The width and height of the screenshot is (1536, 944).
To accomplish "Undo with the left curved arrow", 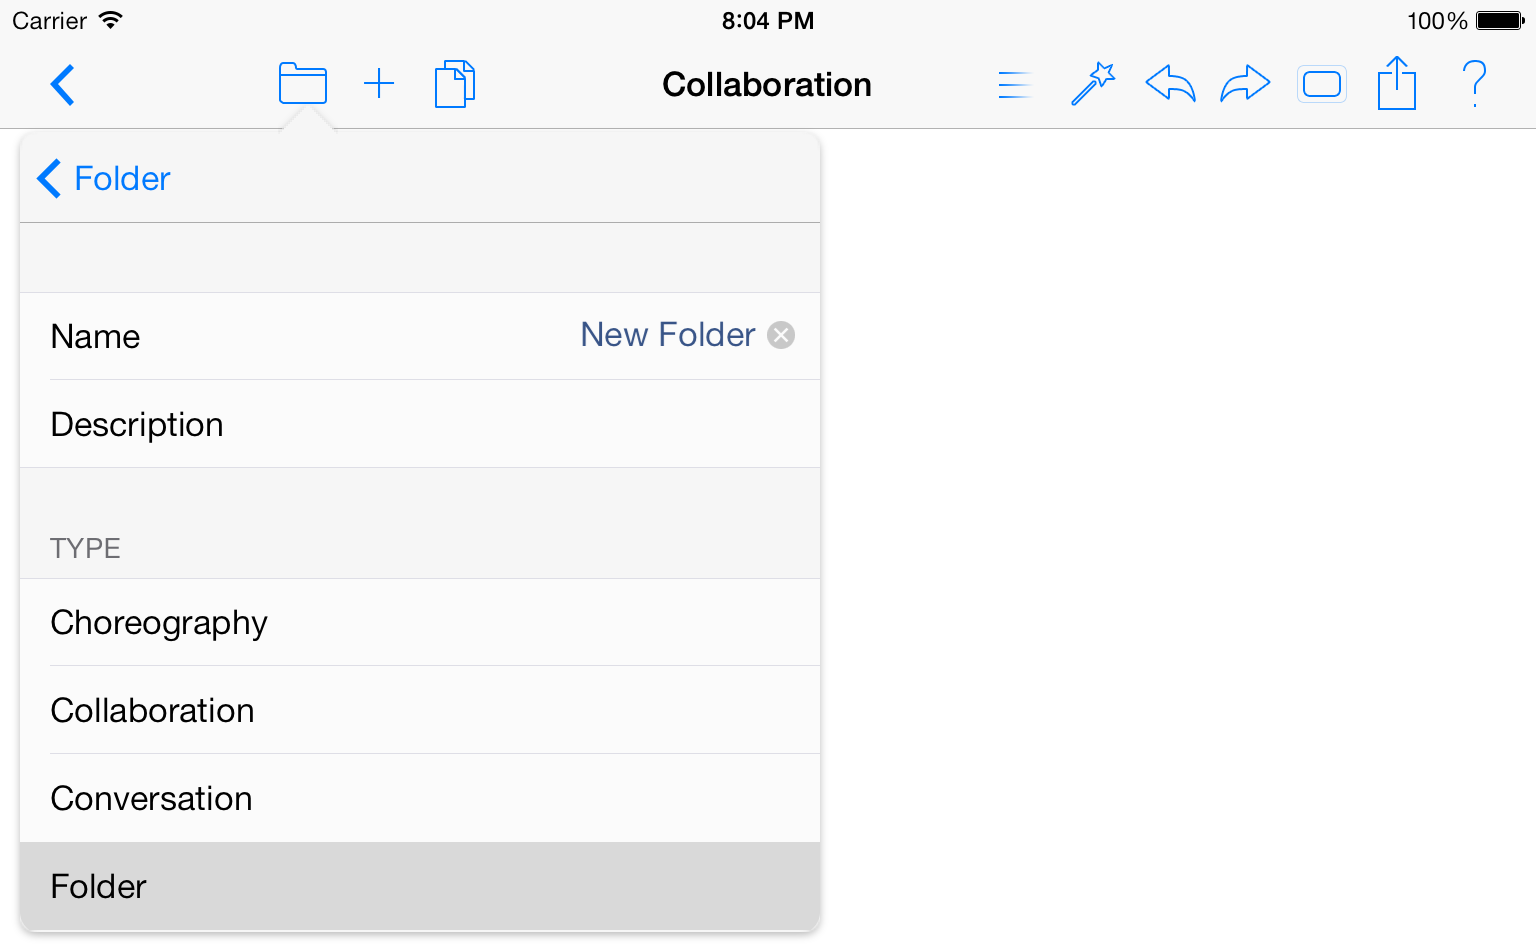I will coord(1170,84).
